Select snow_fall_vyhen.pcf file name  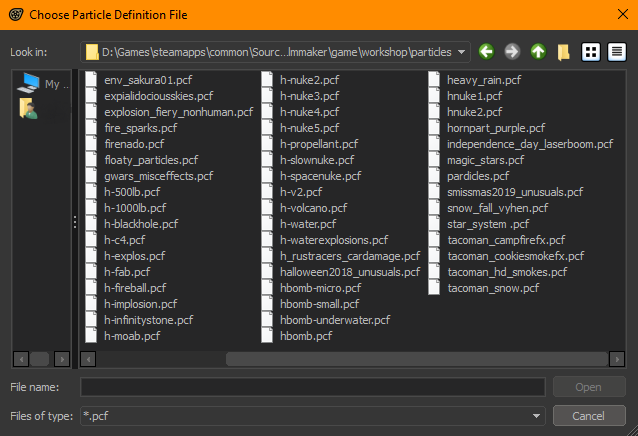click(x=498, y=208)
